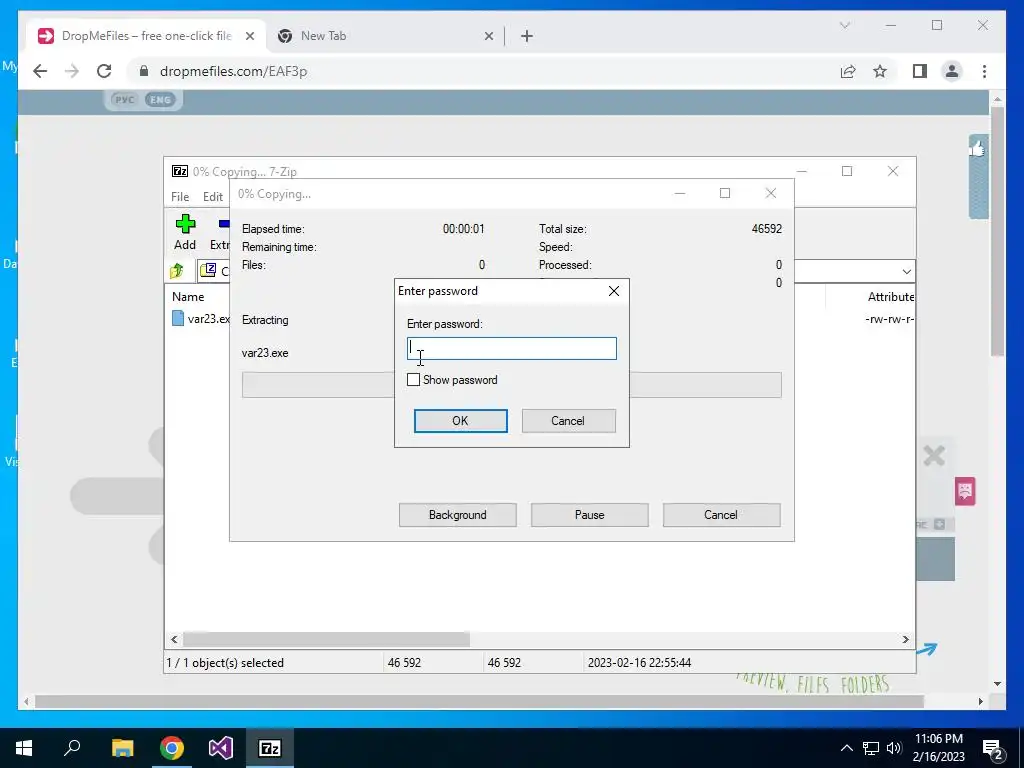The width and height of the screenshot is (1024, 768).
Task: Click the Enter password input field
Action: (x=511, y=349)
